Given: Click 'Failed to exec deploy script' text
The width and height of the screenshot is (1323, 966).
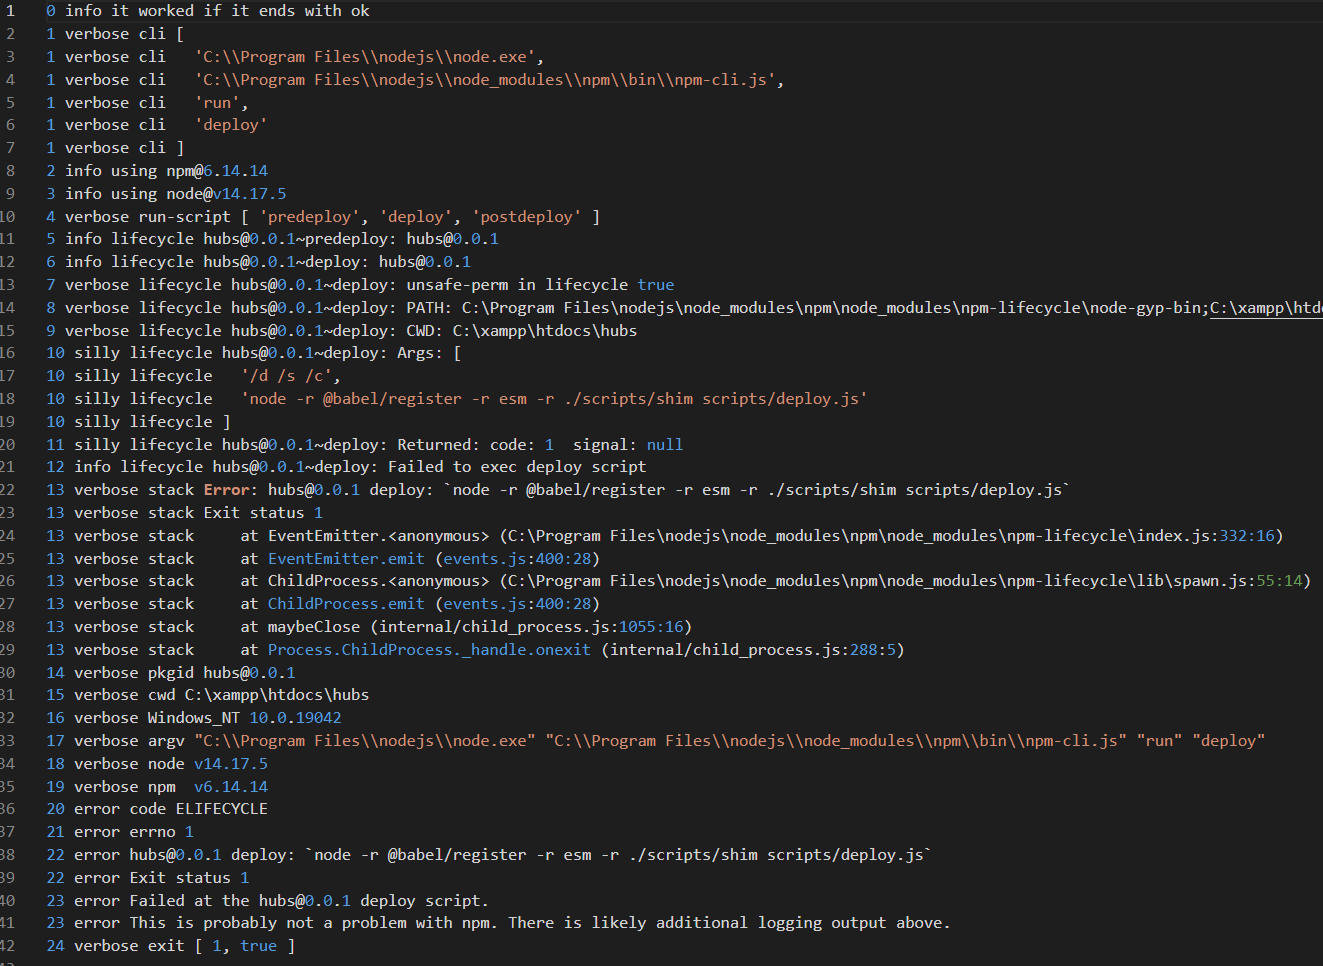Looking at the screenshot, I should [517, 467].
